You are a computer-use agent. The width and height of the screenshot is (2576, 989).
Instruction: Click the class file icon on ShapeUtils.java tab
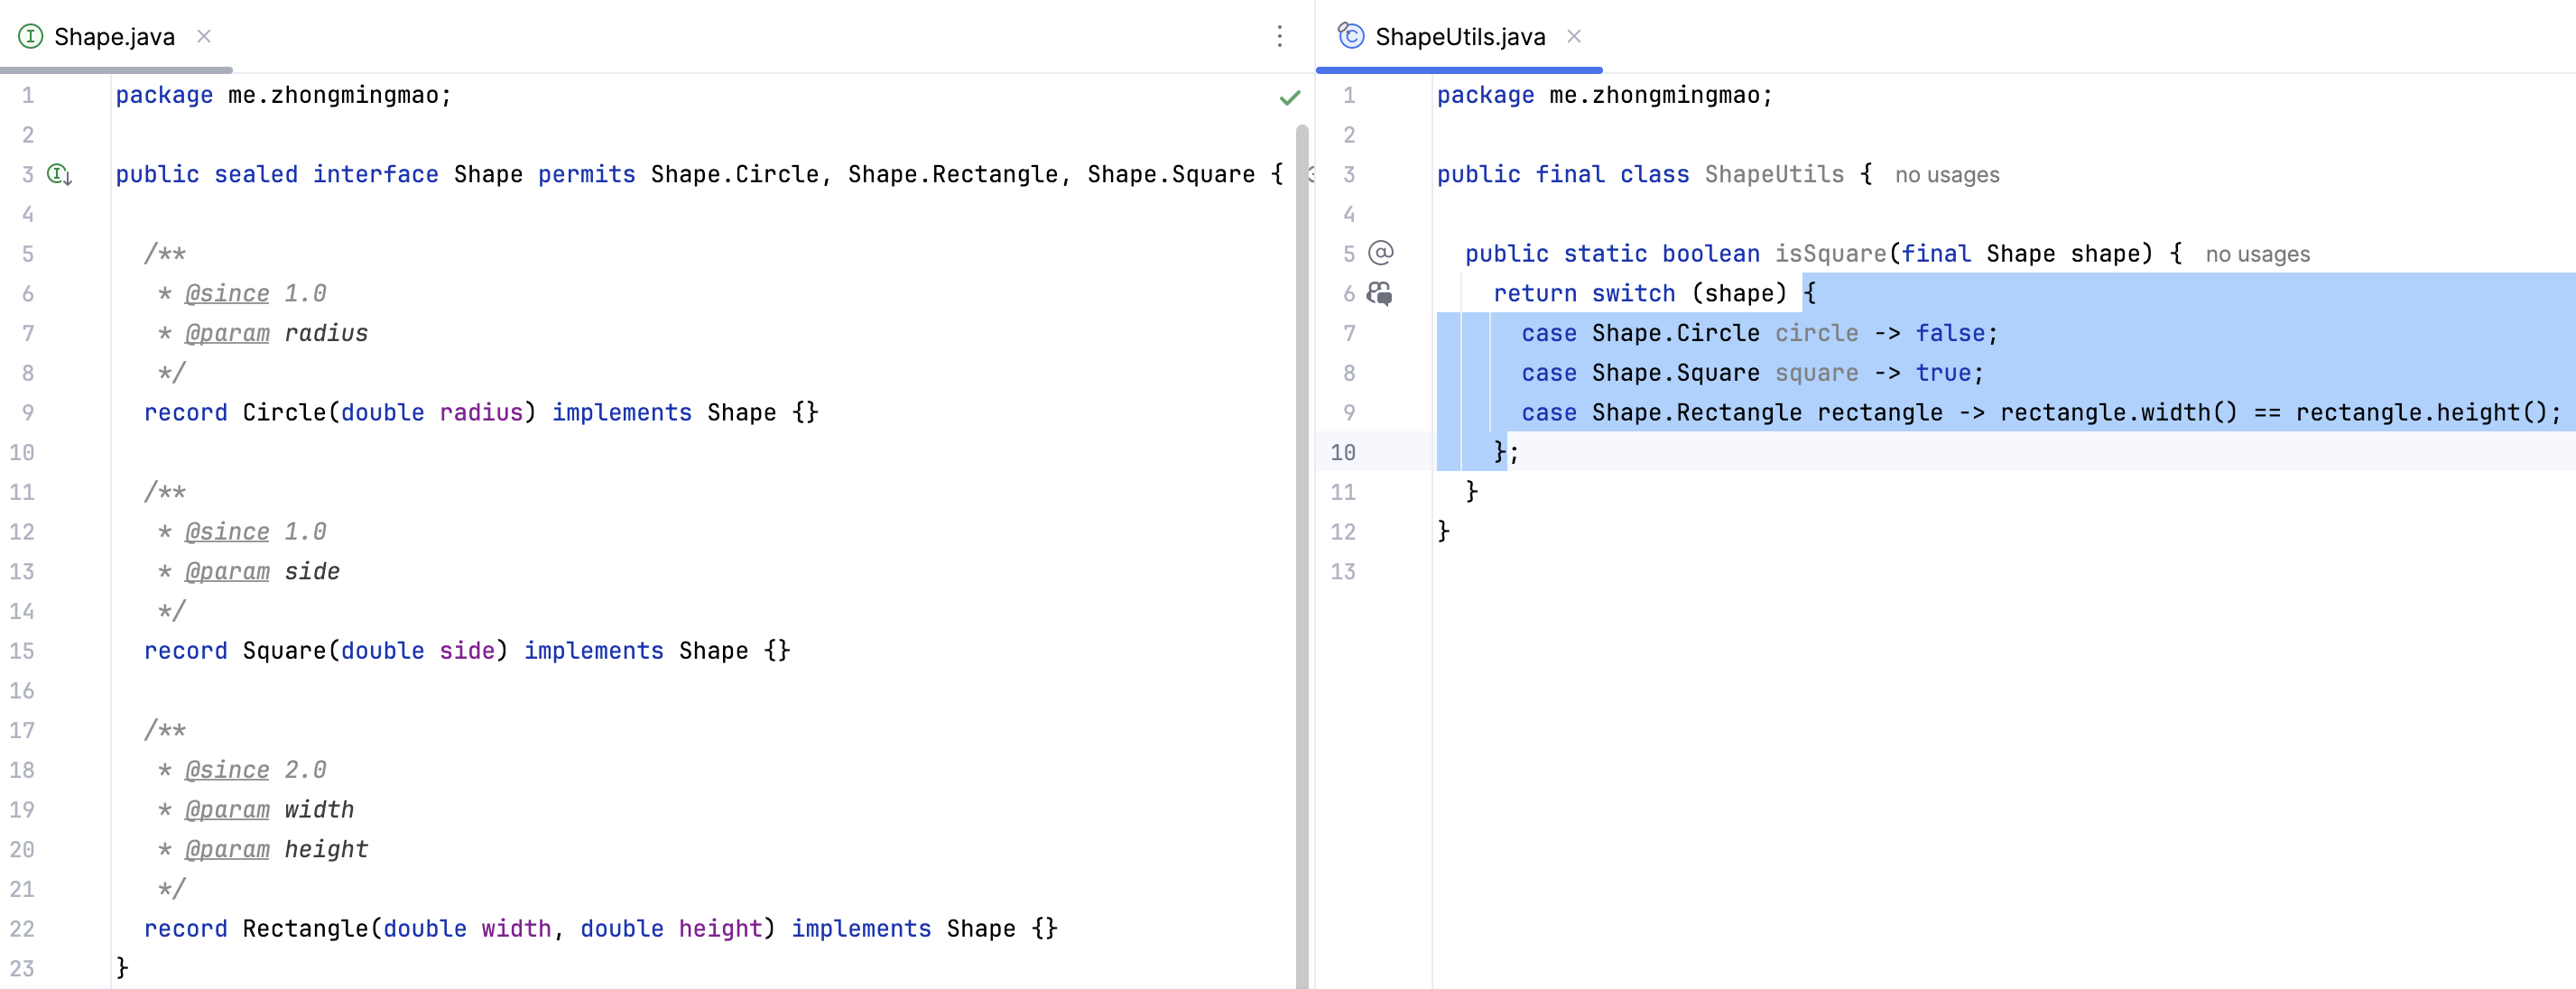tap(1351, 37)
